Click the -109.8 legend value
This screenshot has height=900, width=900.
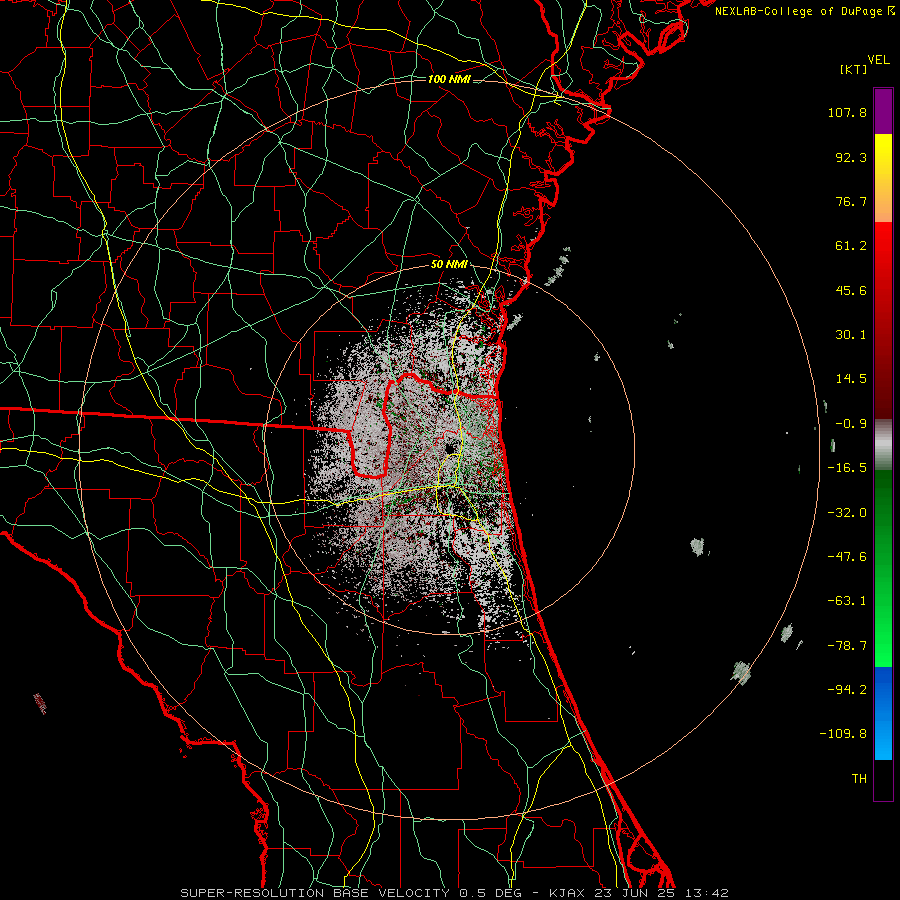tap(843, 734)
